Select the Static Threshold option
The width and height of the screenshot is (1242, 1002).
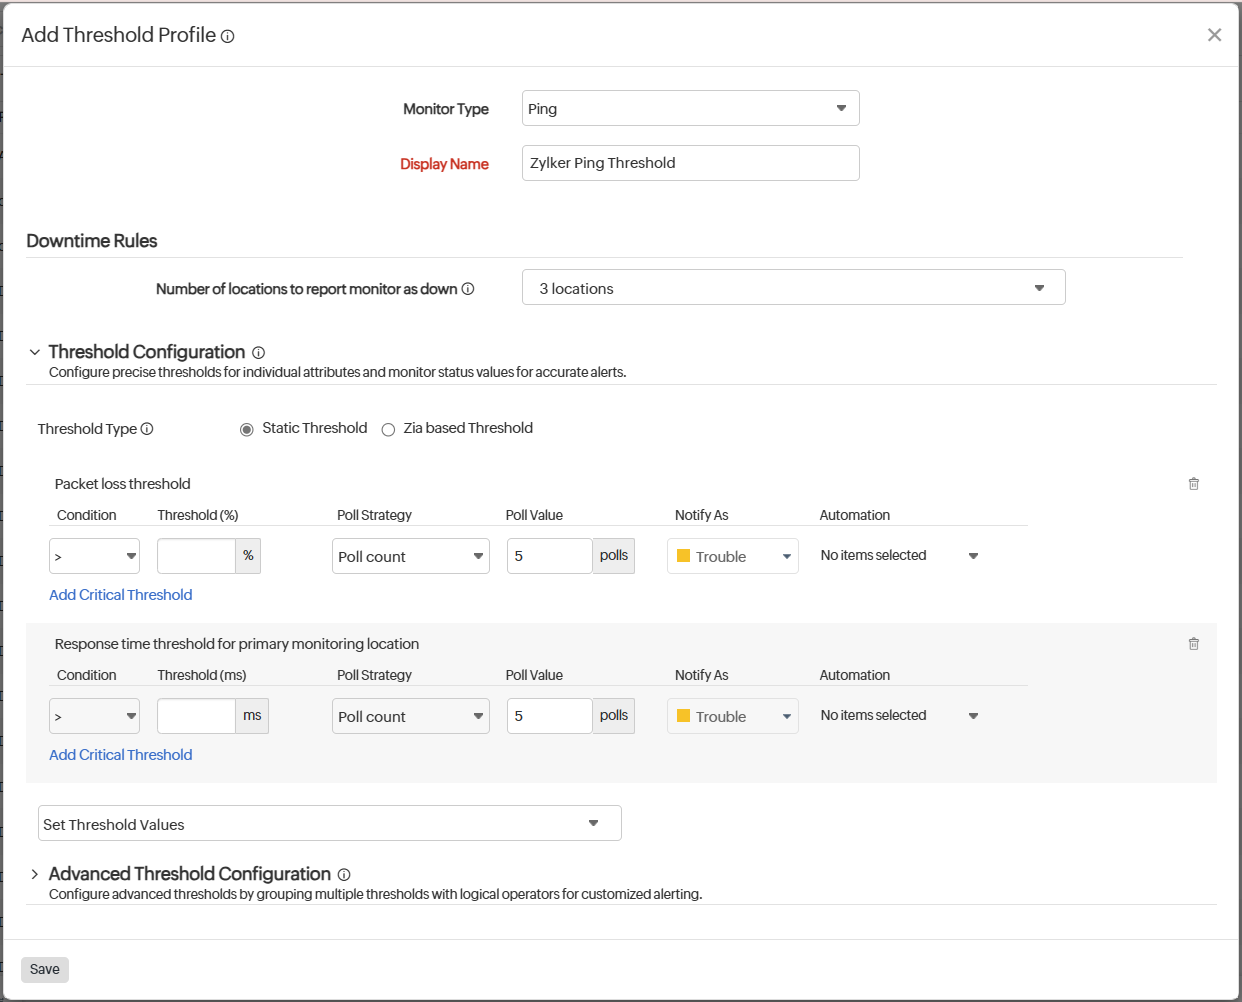[x=247, y=428]
